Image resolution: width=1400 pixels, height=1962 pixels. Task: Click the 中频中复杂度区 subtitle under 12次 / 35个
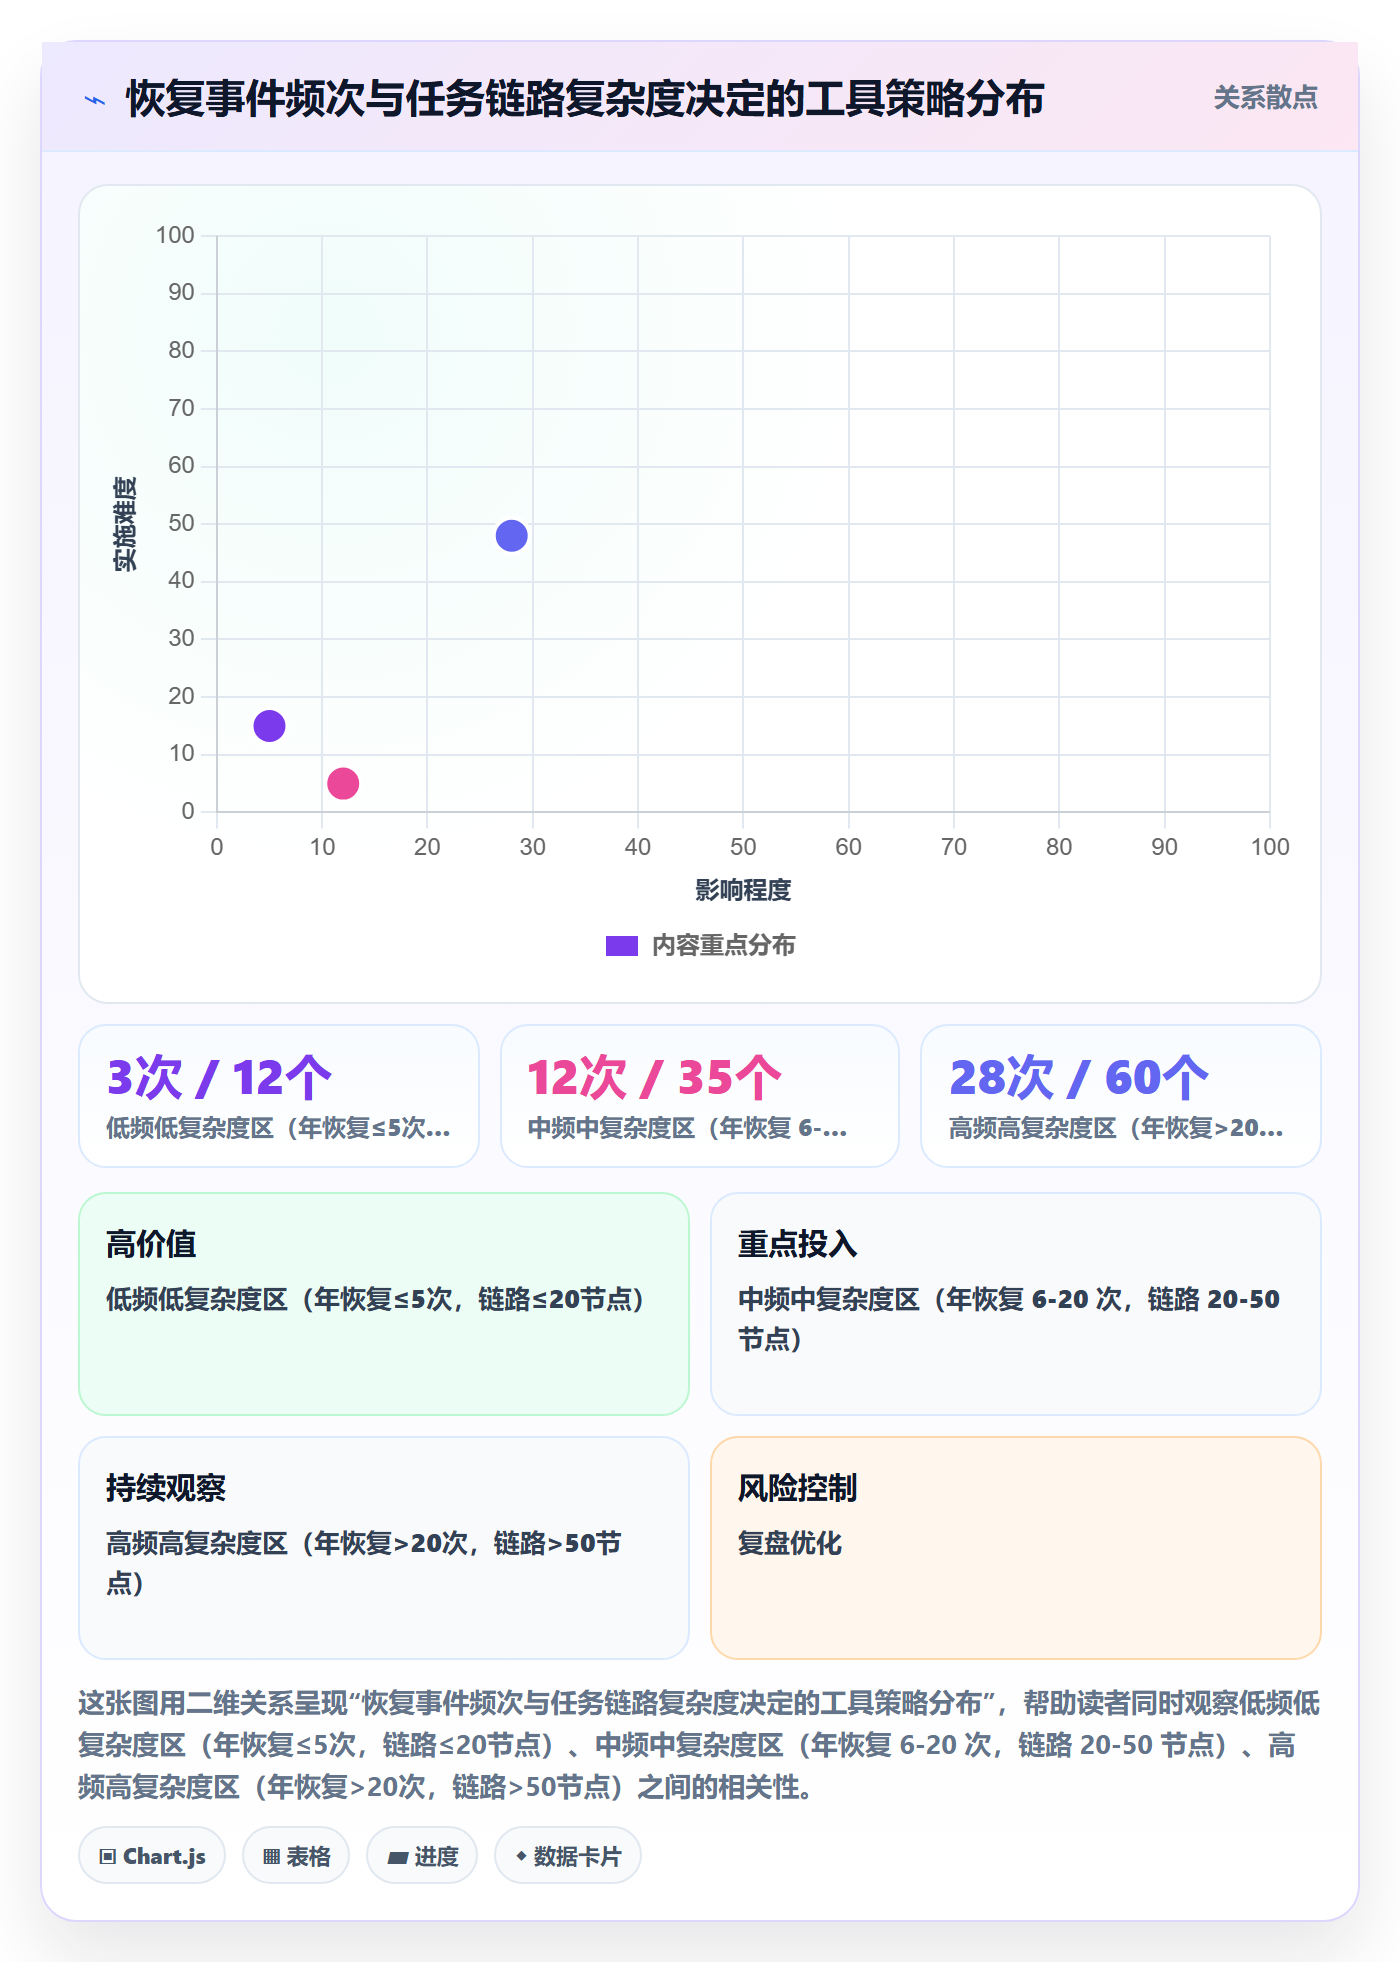(x=688, y=1129)
